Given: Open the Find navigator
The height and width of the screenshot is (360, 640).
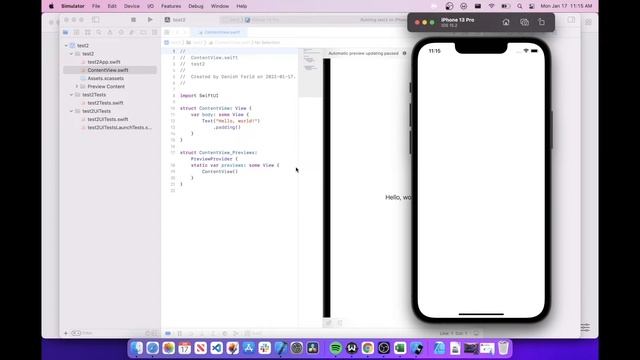Looking at the screenshot, I should coord(99,32).
